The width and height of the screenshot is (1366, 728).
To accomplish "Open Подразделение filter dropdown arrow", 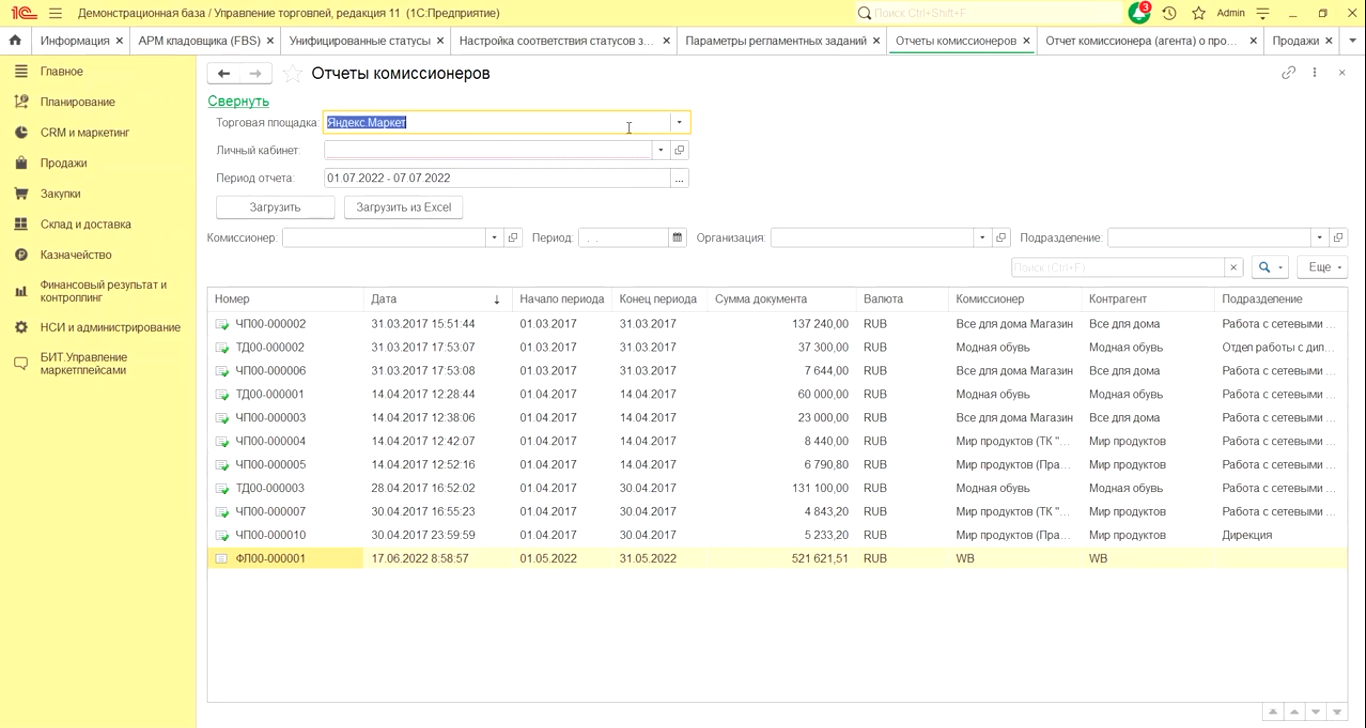I will coord(1320,238).
